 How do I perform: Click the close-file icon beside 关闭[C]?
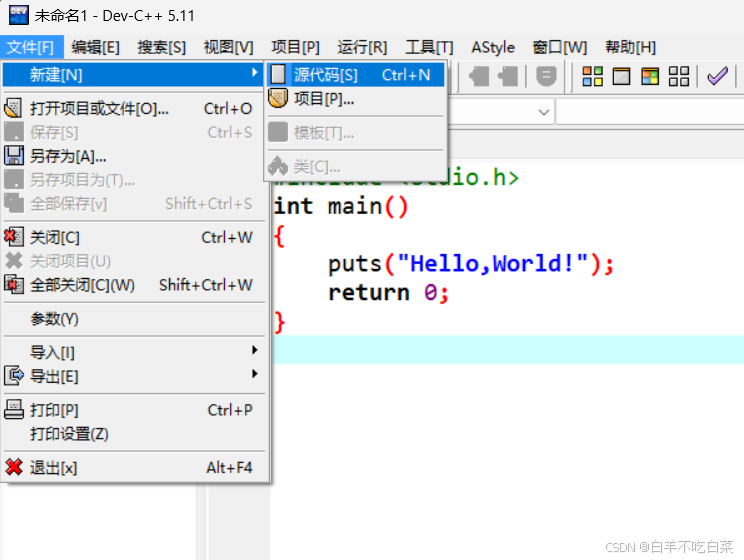pyautogui.click(x=14, y=237)
